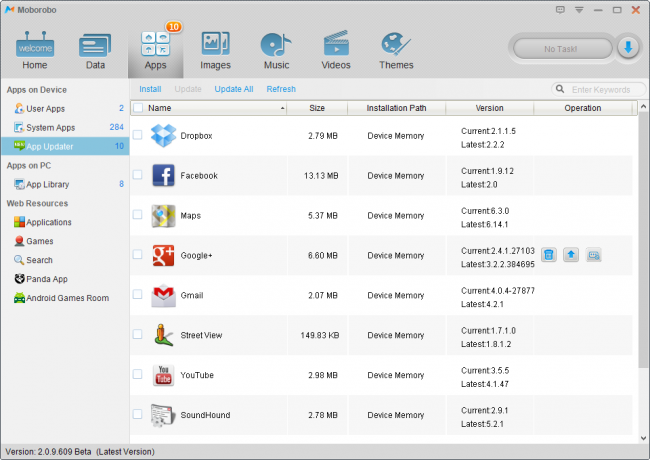Viewport: 650px width, 460px height.
Task: Select System Apps in sidebar
Action: tap(65, 127)
